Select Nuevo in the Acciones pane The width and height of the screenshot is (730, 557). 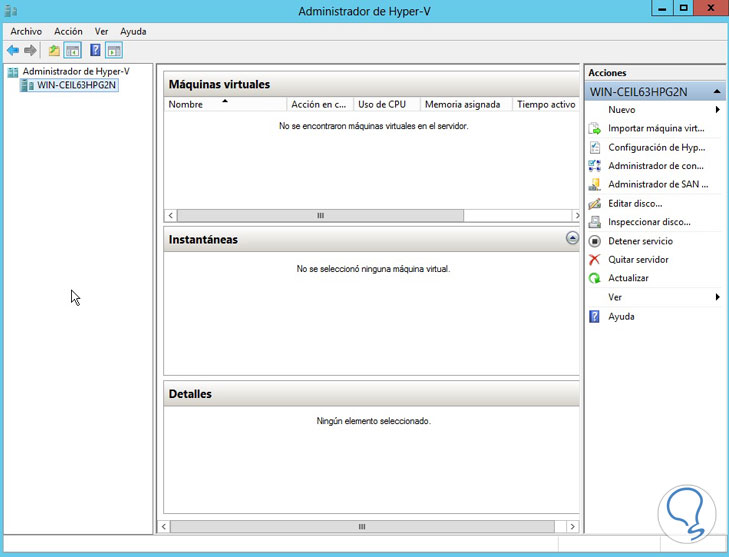[x=622, y=110]
